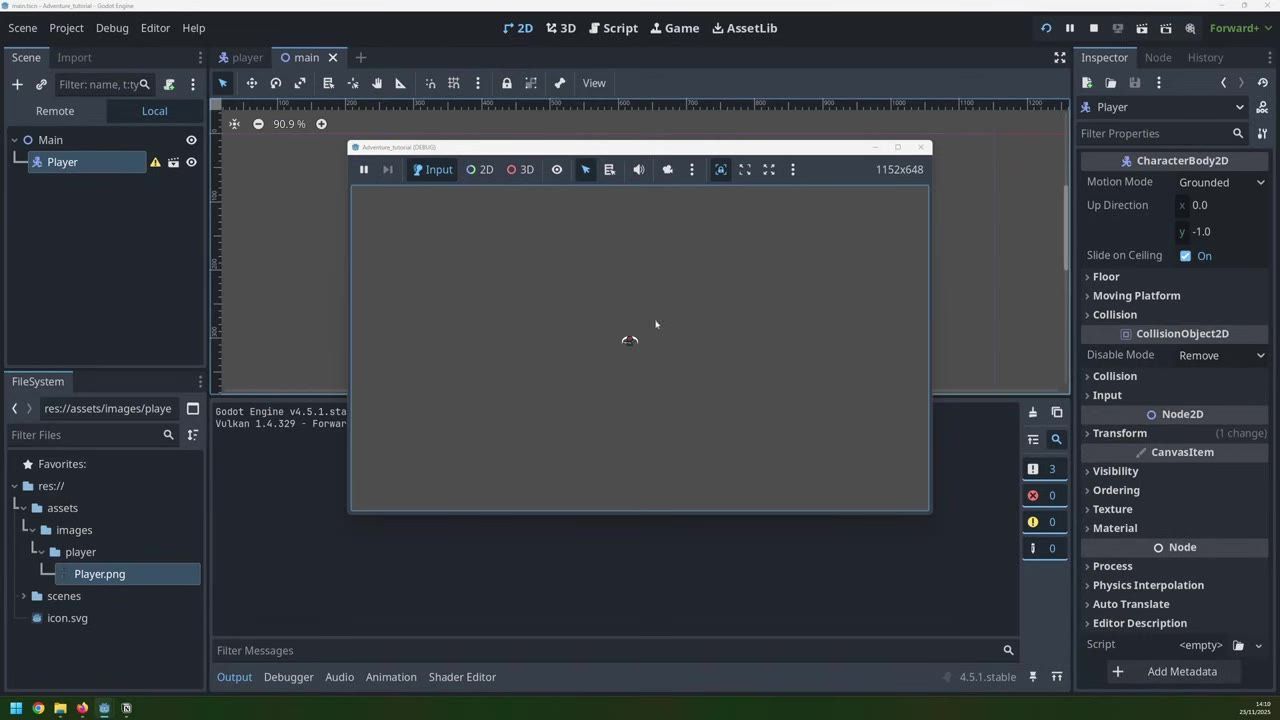The width and height of the screenshot is (1280, 720).
Task: Instantiate a child scene with link icon
Action: point(41,85)
